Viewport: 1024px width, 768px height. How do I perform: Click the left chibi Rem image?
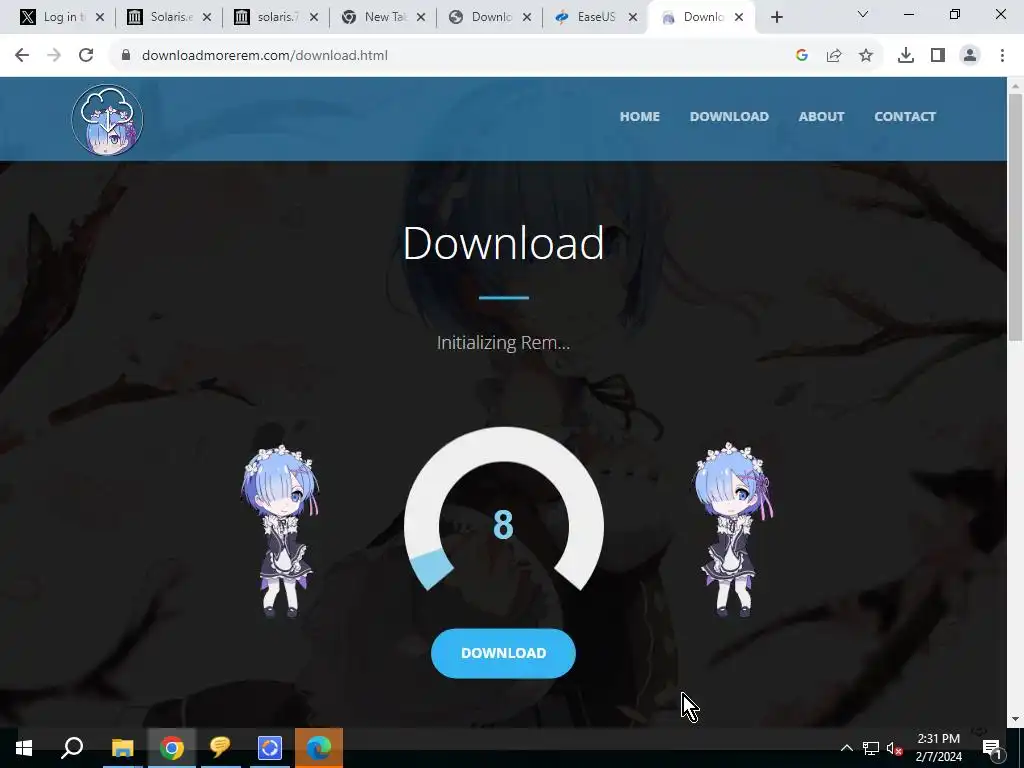[280, 530]
